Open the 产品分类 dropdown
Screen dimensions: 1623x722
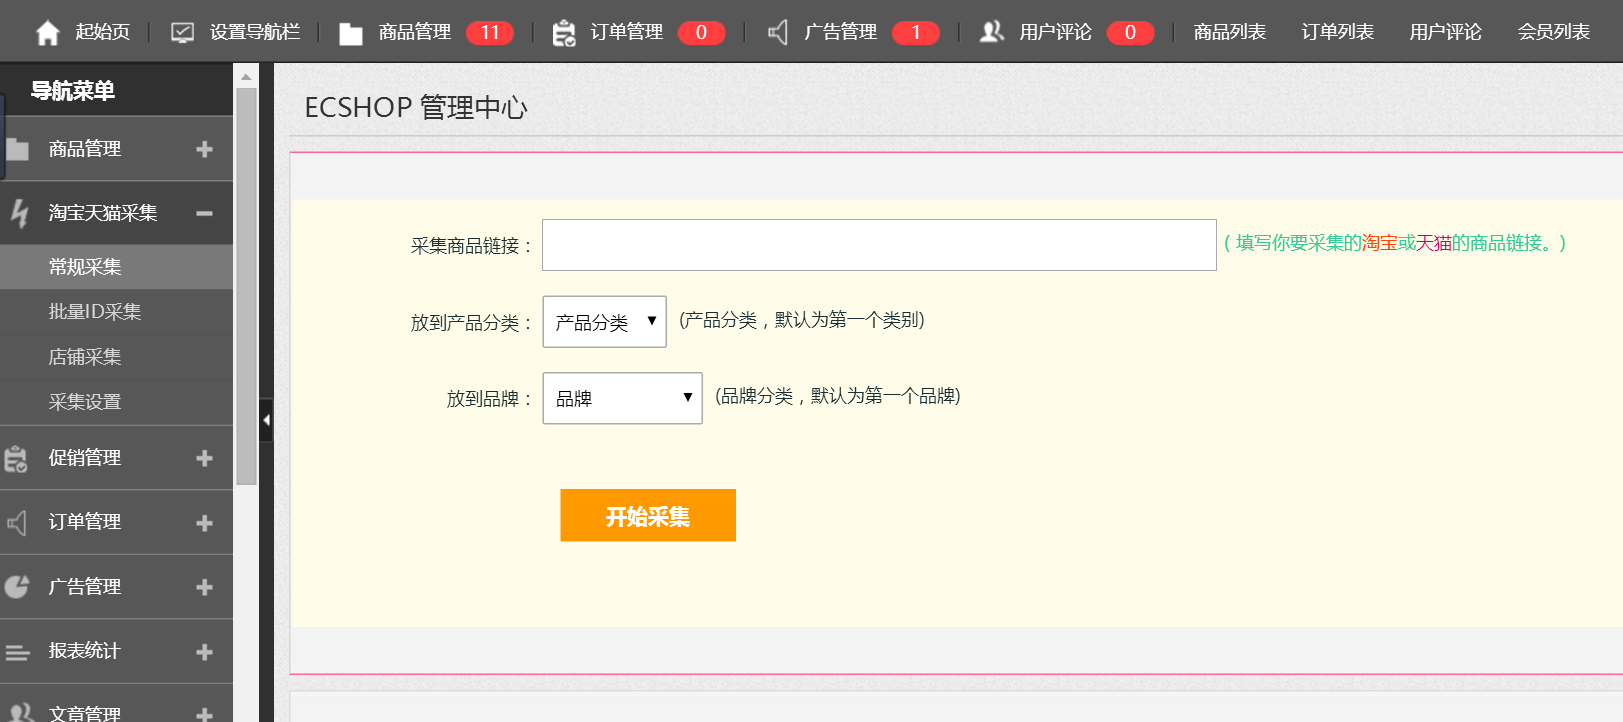coord(605,322)
